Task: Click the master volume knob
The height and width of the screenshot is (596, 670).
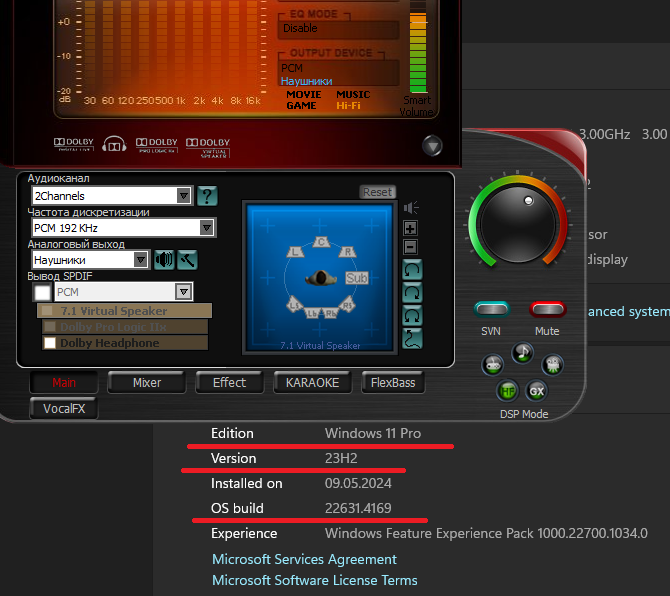Action: click(x=518, y=225)
